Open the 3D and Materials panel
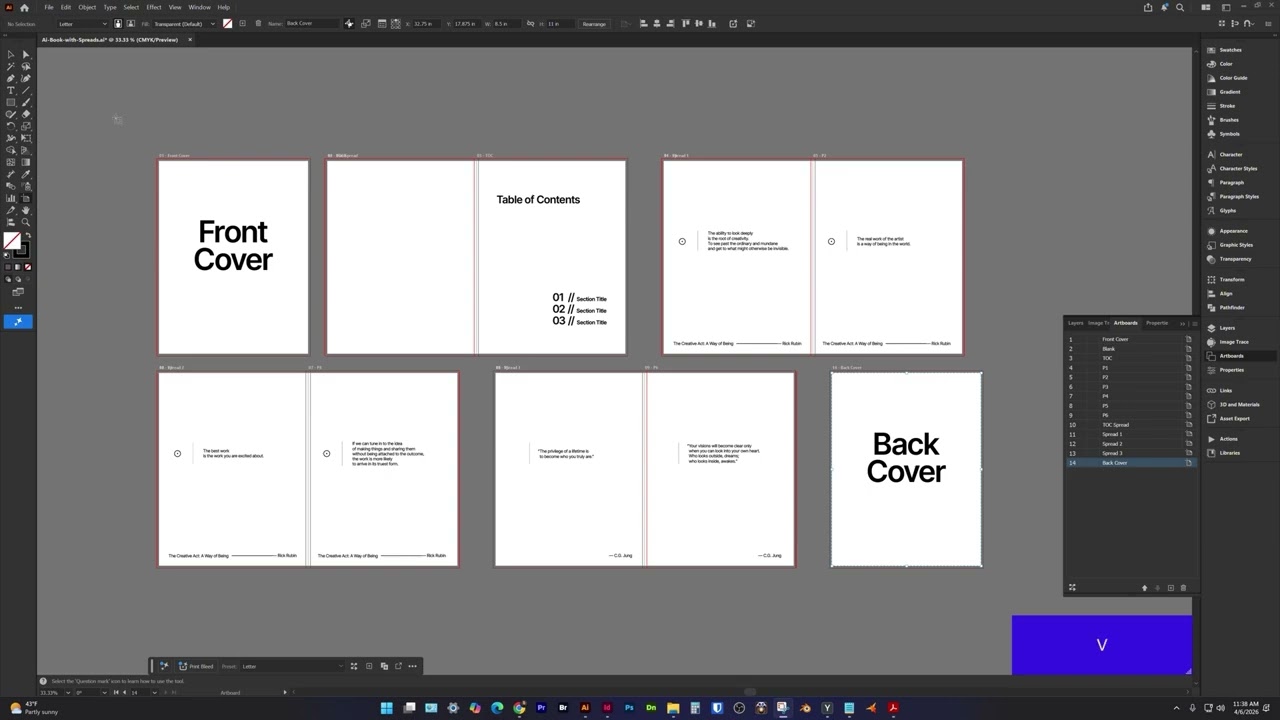The height and width of the screenshot is (720, 1280). [1239, 405]
